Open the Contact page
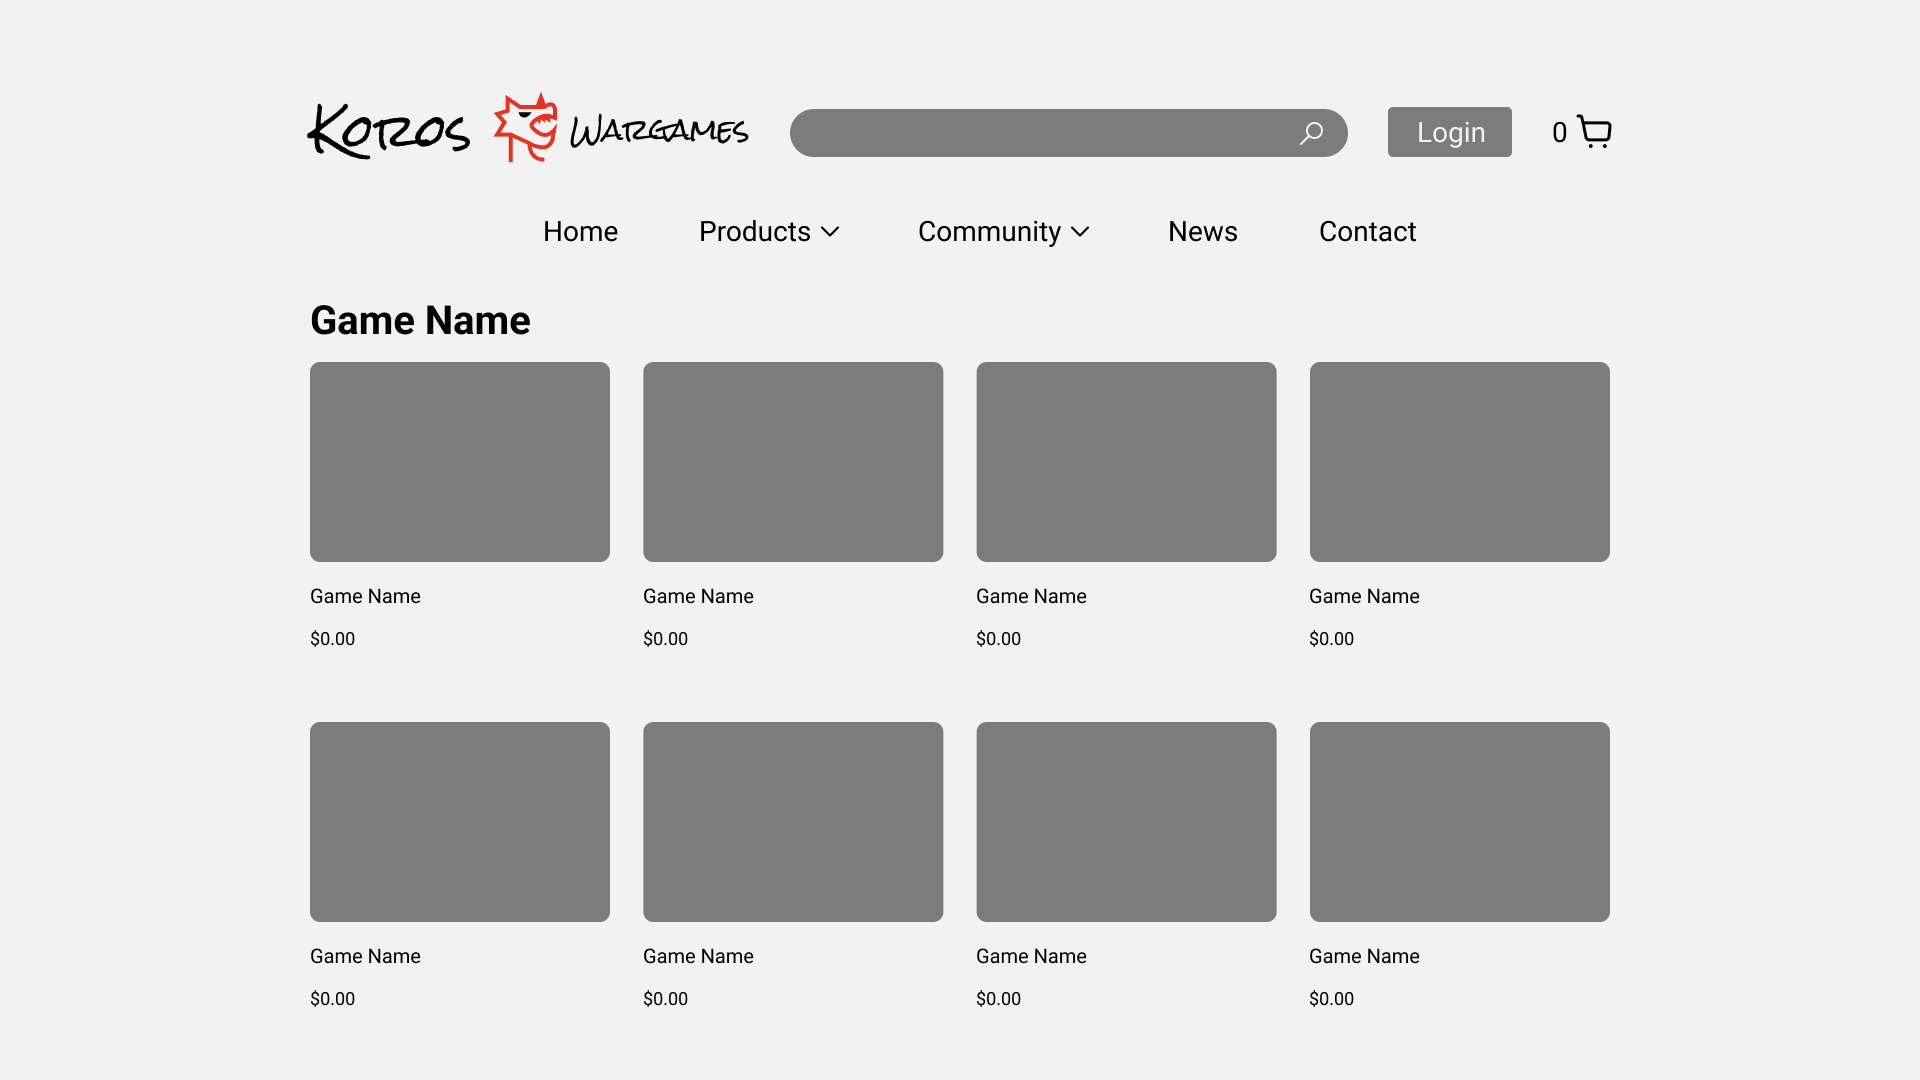The image size is (1920, 1080). [x=1367, y=231]
